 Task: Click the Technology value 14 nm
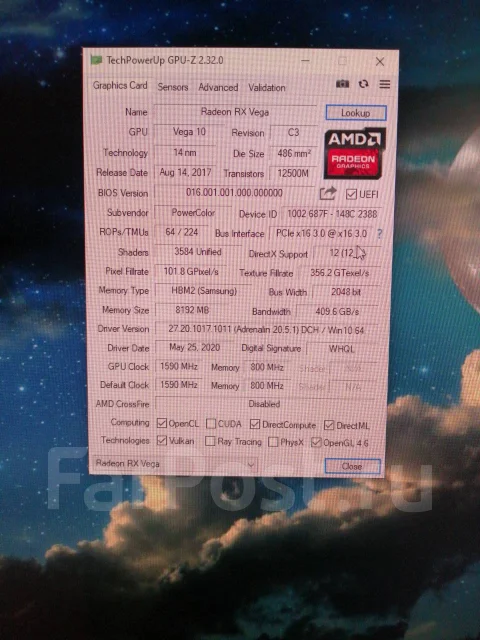[x=185, y=152]
